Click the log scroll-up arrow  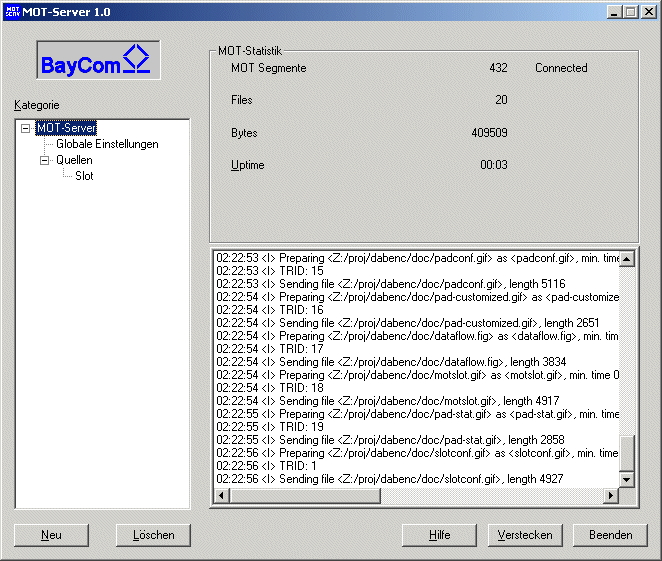coord(627,259)
